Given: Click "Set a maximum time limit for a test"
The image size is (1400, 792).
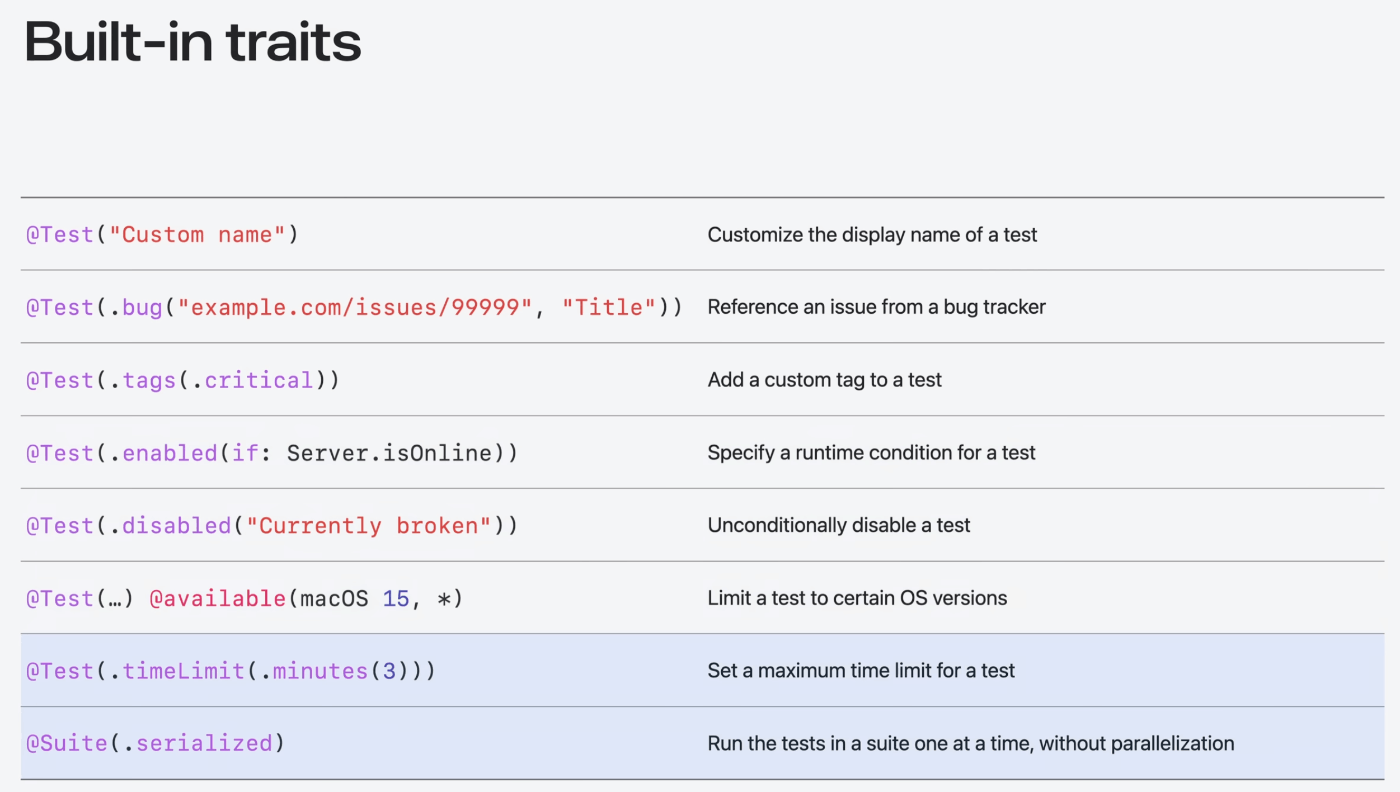Looking at the screenshot, I should (x=861, y=671).
